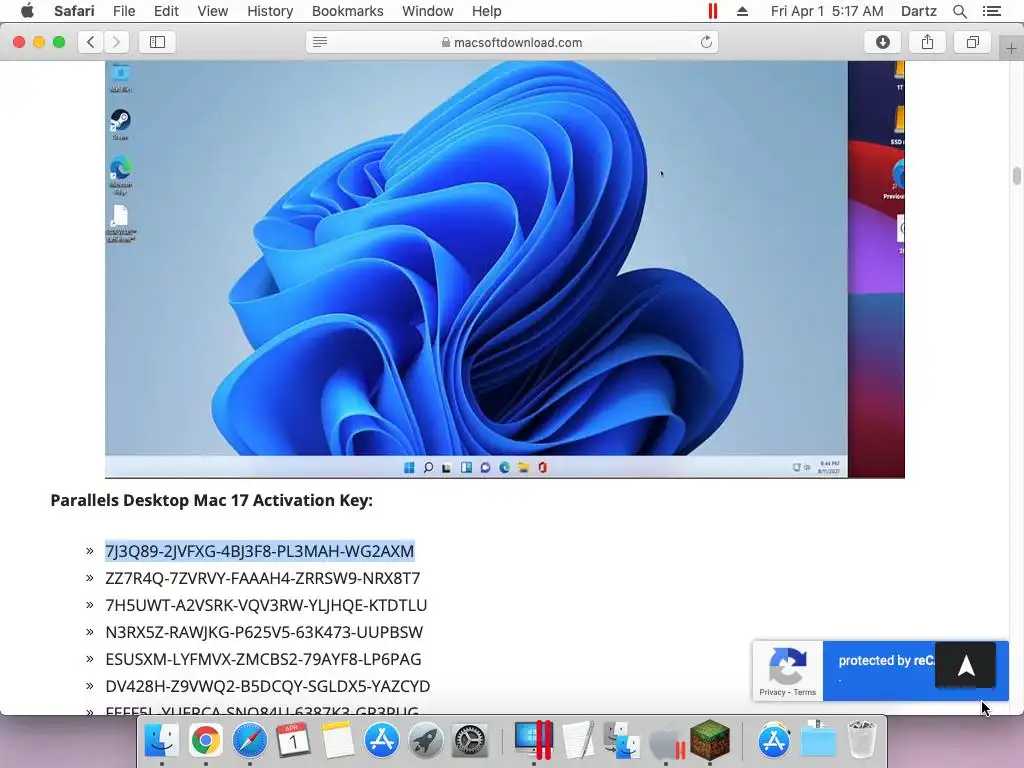
Task: Open the Share button menu
Action: (x=927, y=42)
